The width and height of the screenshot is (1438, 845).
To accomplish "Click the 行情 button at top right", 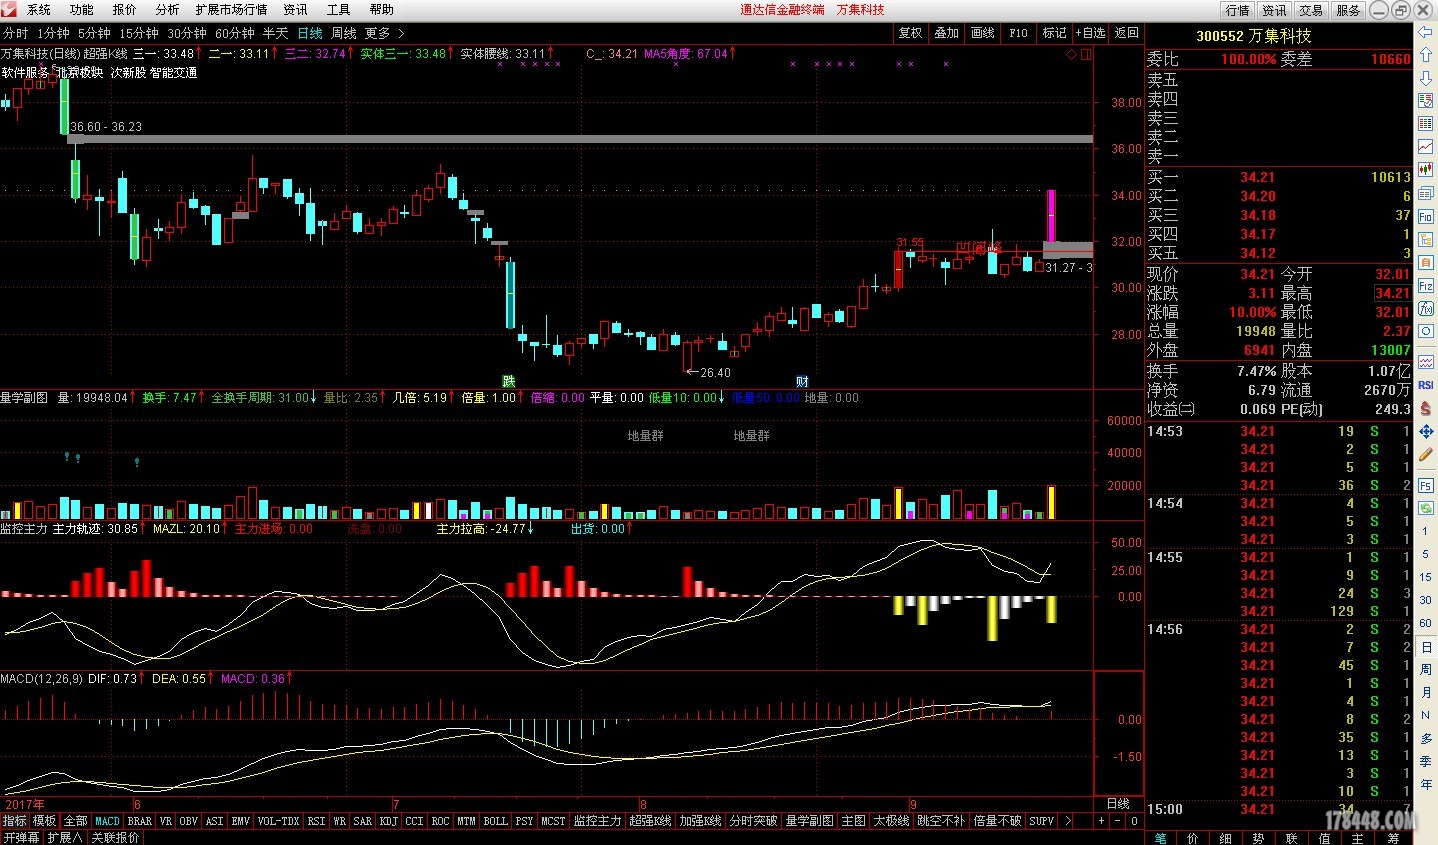I will click(x=1238, y=10).
